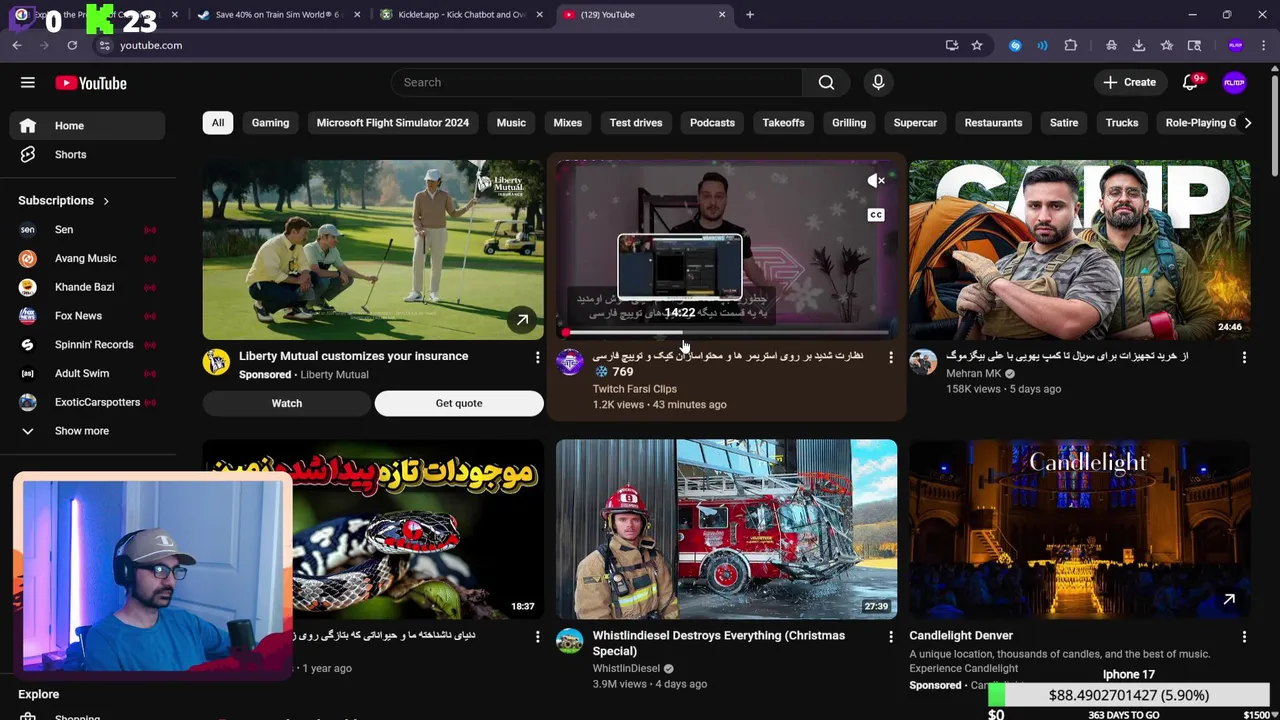Start voice search with microphone icon
This screenshot has width=1280, height=720.
click(x=878, y=82)
